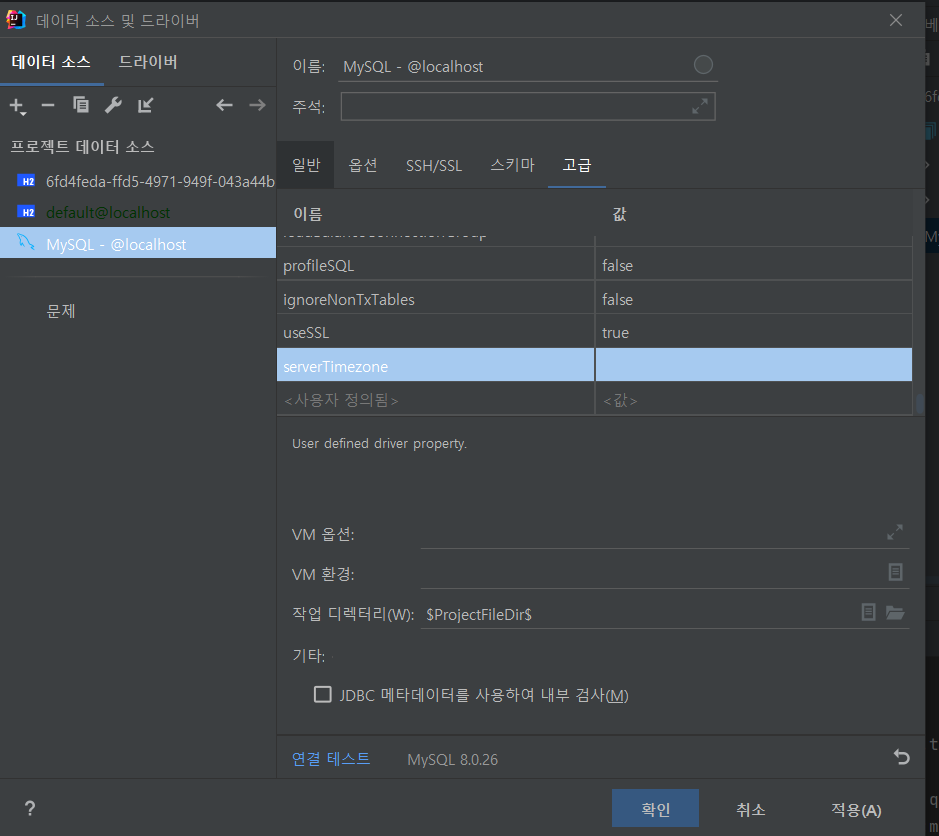
Task: Toggle JDBC metadata introspection checkbox
Action: pyautogui.click(x=323, y=695)
